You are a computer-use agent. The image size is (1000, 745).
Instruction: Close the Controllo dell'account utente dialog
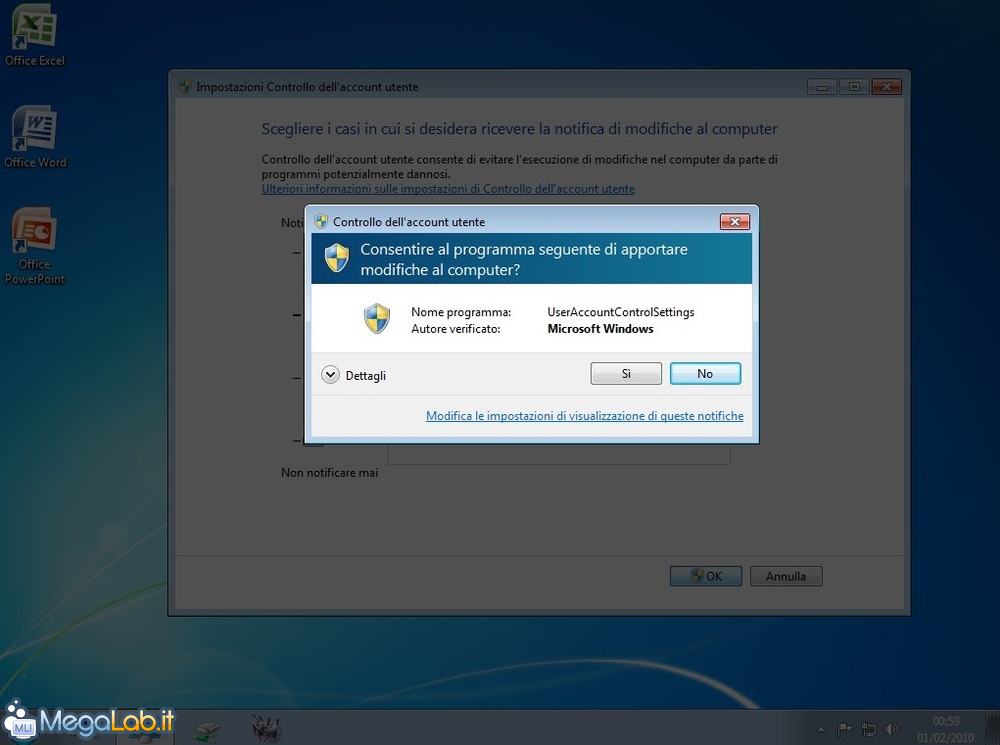click(735, 221)
